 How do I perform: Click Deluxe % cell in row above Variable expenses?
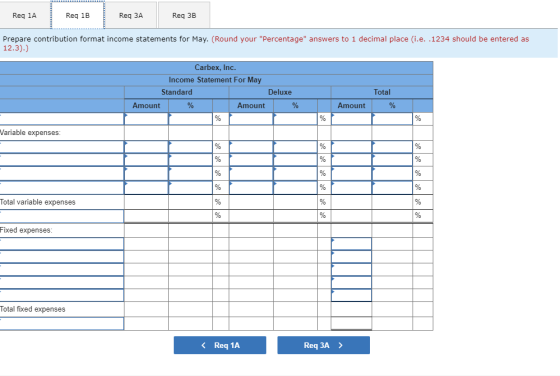pos(295,119)
